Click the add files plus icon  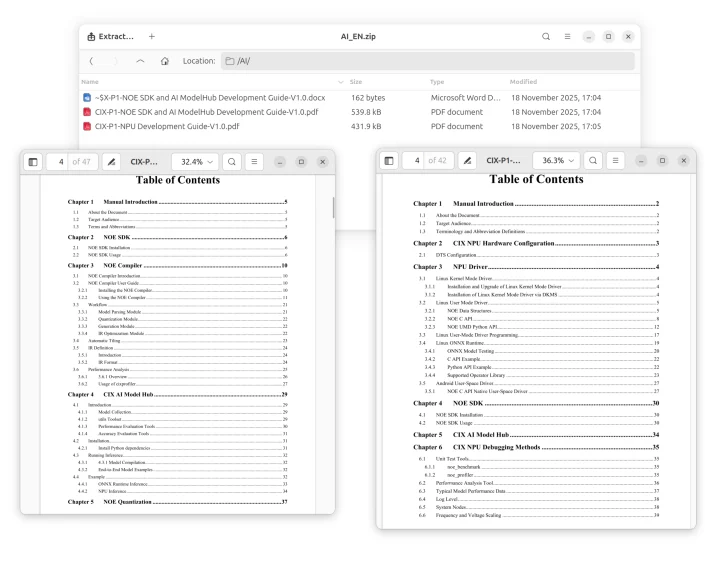[152, 36]
